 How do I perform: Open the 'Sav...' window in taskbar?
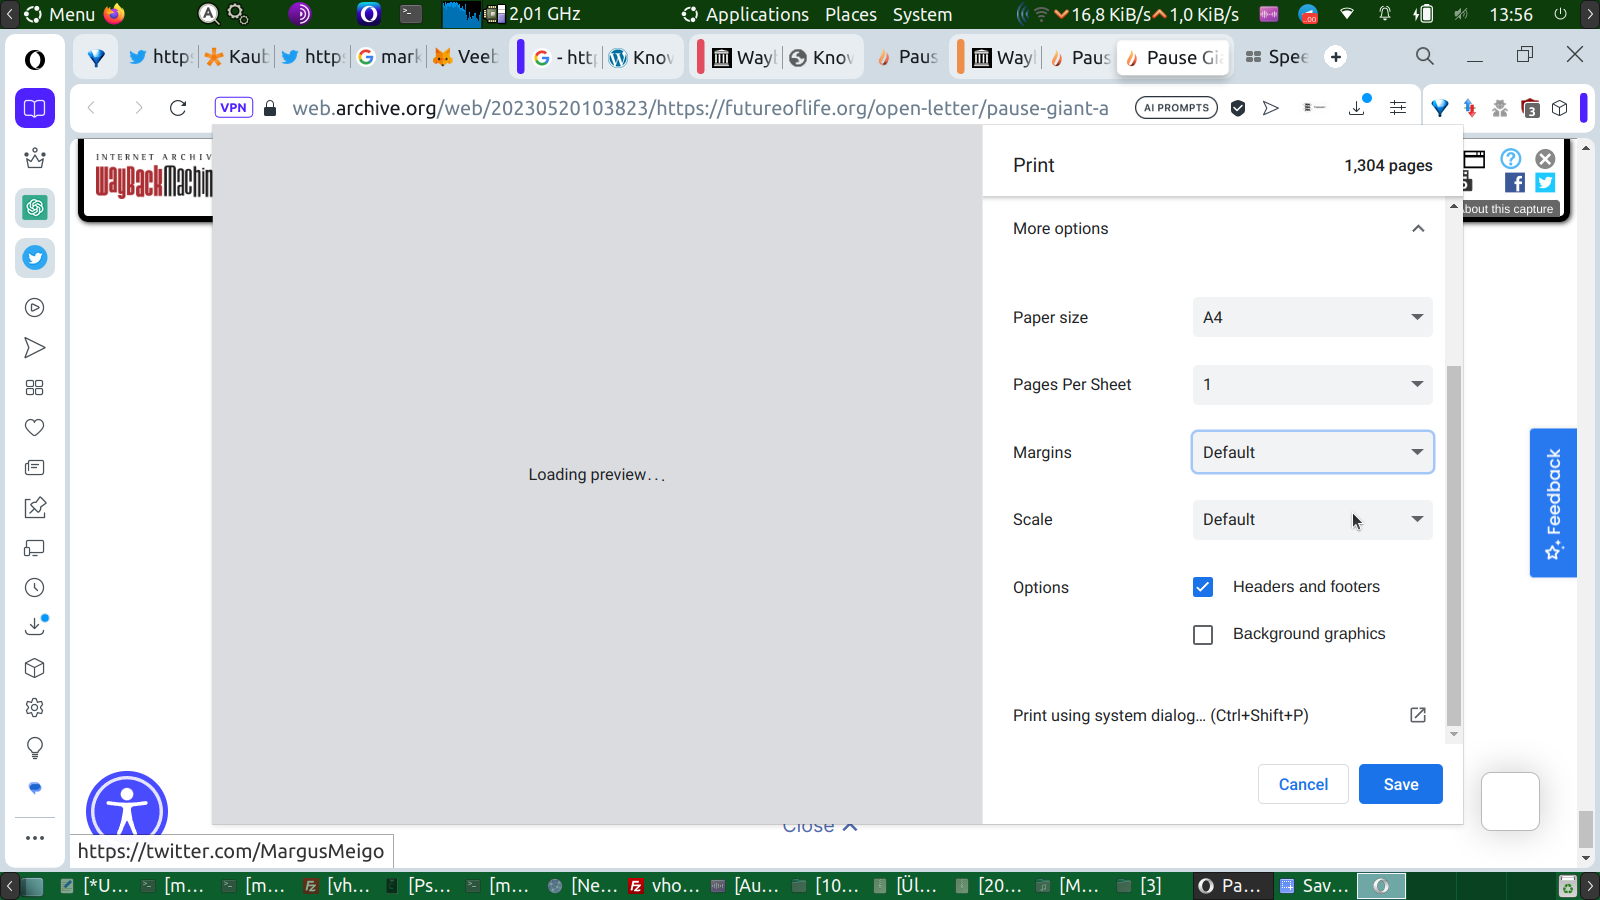(1314, 885)
